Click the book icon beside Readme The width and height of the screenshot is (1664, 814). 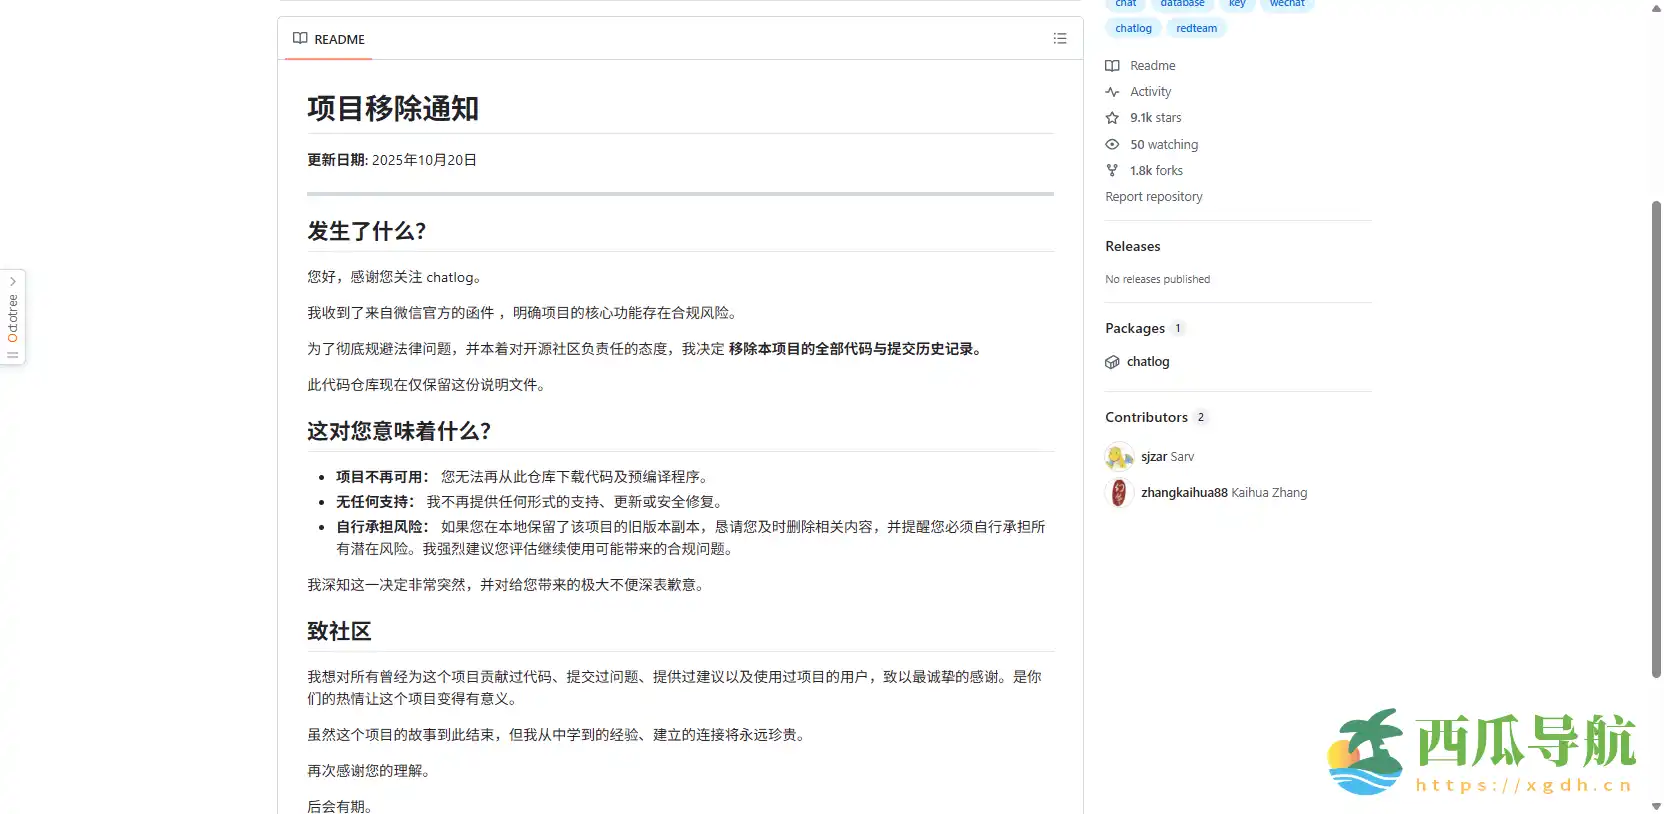tap(1112, 66)
